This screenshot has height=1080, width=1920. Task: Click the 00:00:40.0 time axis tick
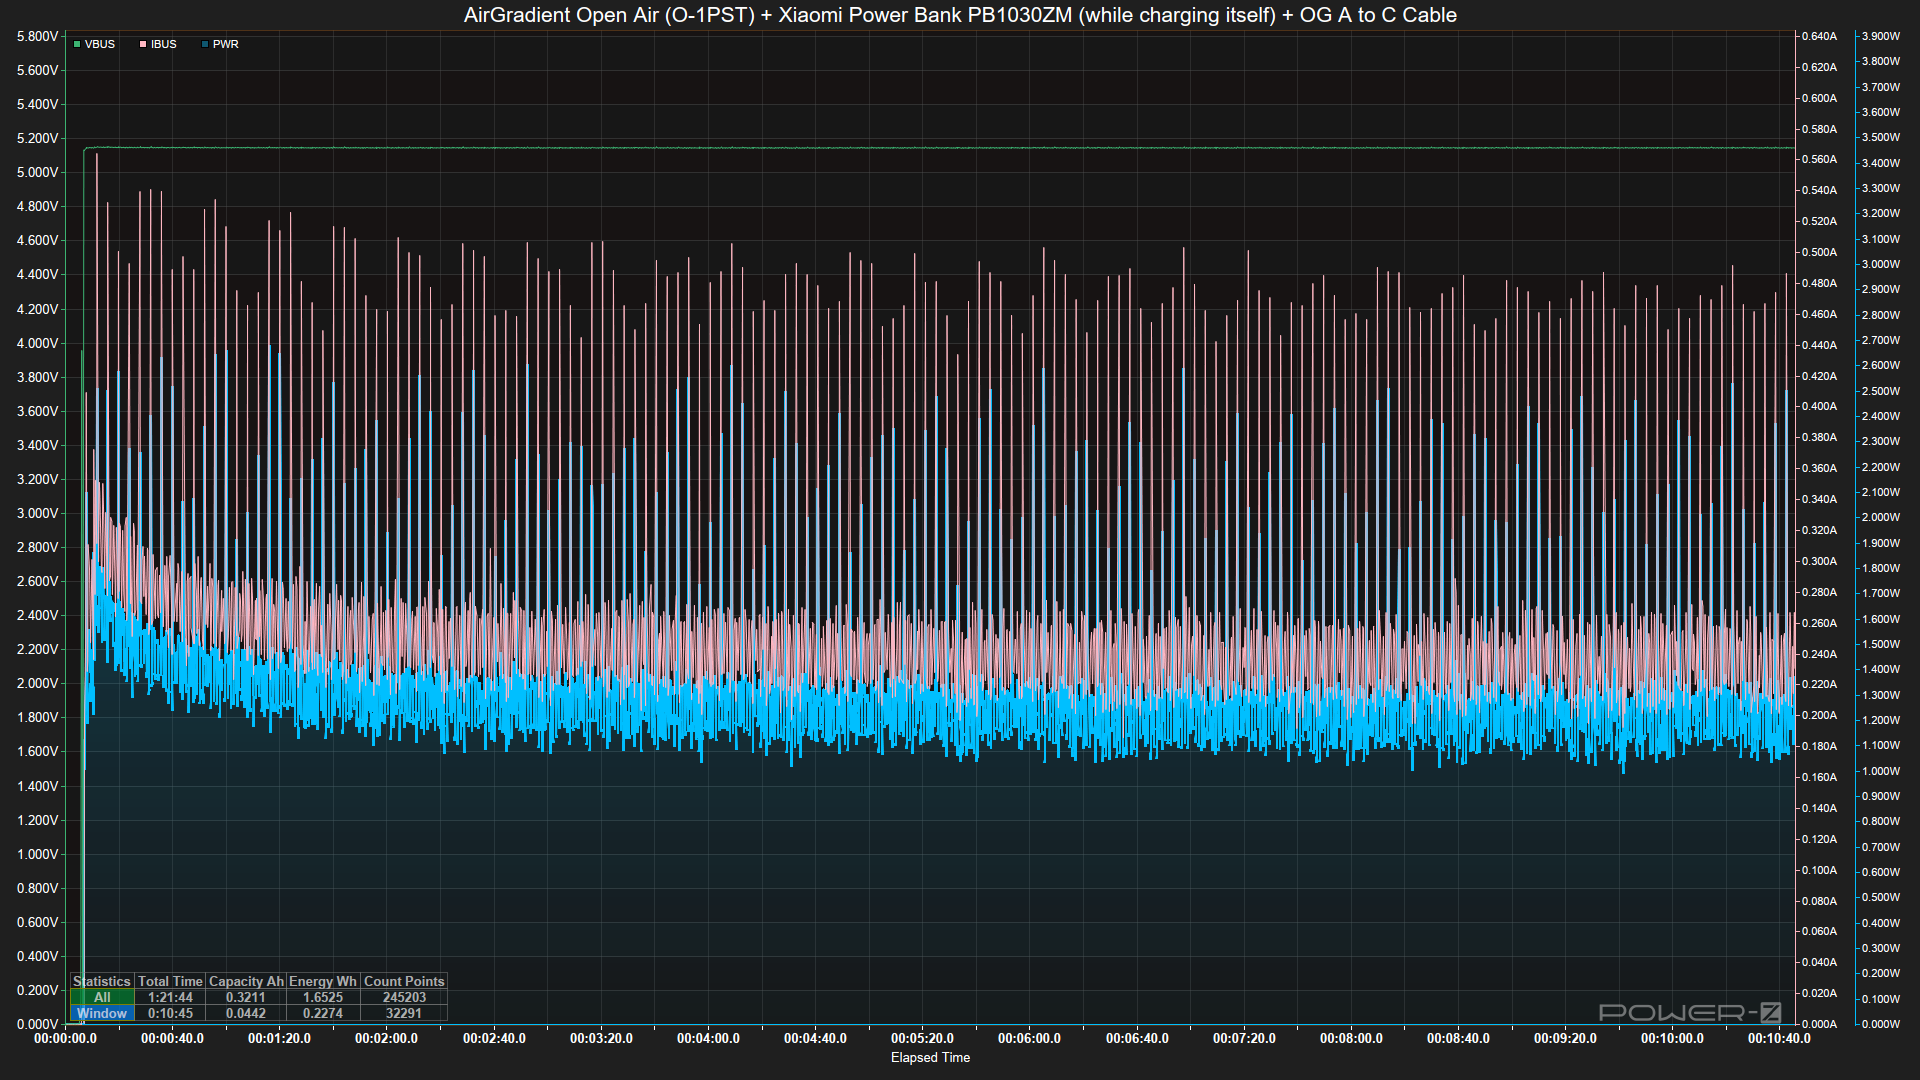(172, 1038)
